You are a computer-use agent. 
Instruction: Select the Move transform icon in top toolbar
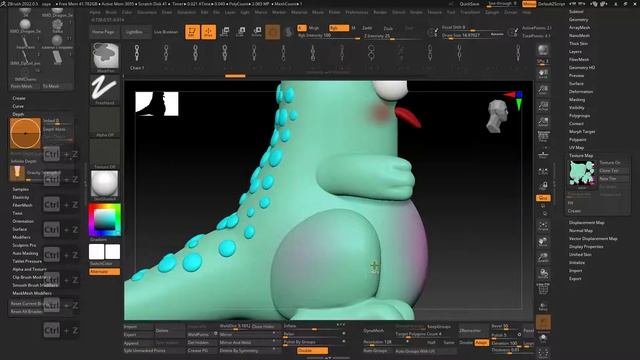pyautogui.click(x=224, y=32)
